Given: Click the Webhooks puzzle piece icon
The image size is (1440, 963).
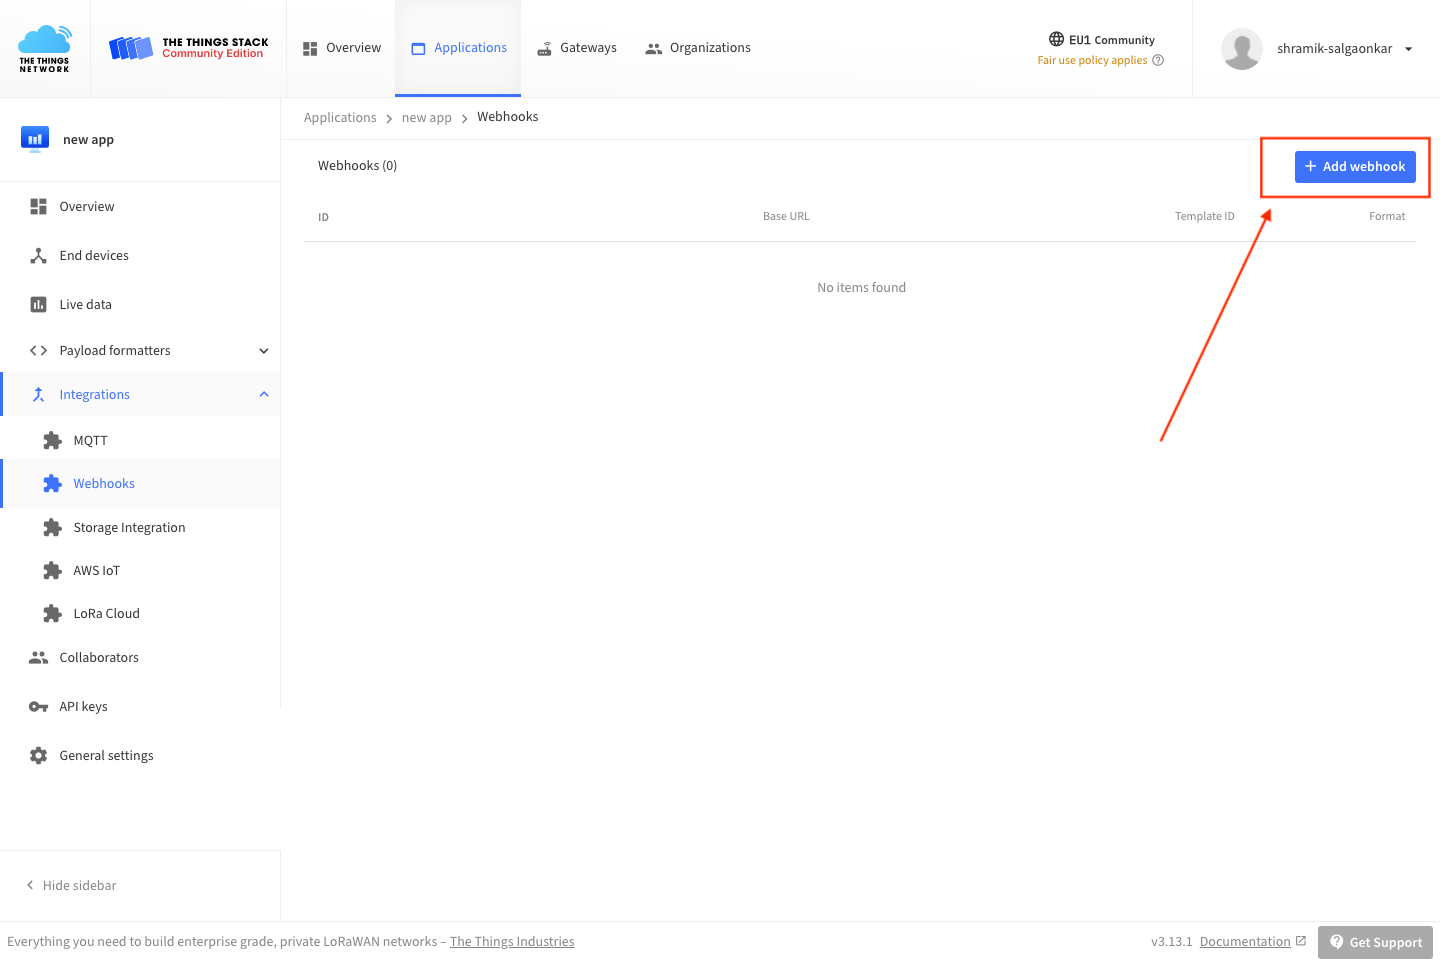Looking at the screenshot, I should 52,483.
